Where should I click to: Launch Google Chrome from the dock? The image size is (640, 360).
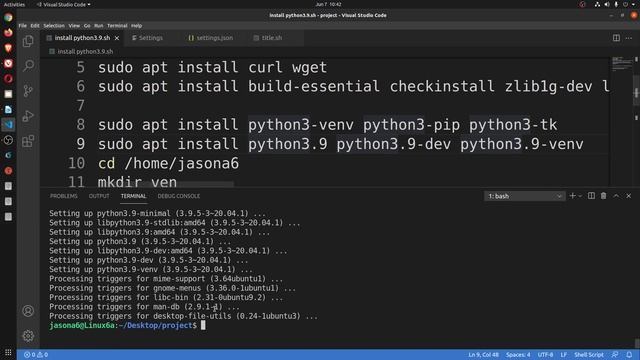click(8, 18)
